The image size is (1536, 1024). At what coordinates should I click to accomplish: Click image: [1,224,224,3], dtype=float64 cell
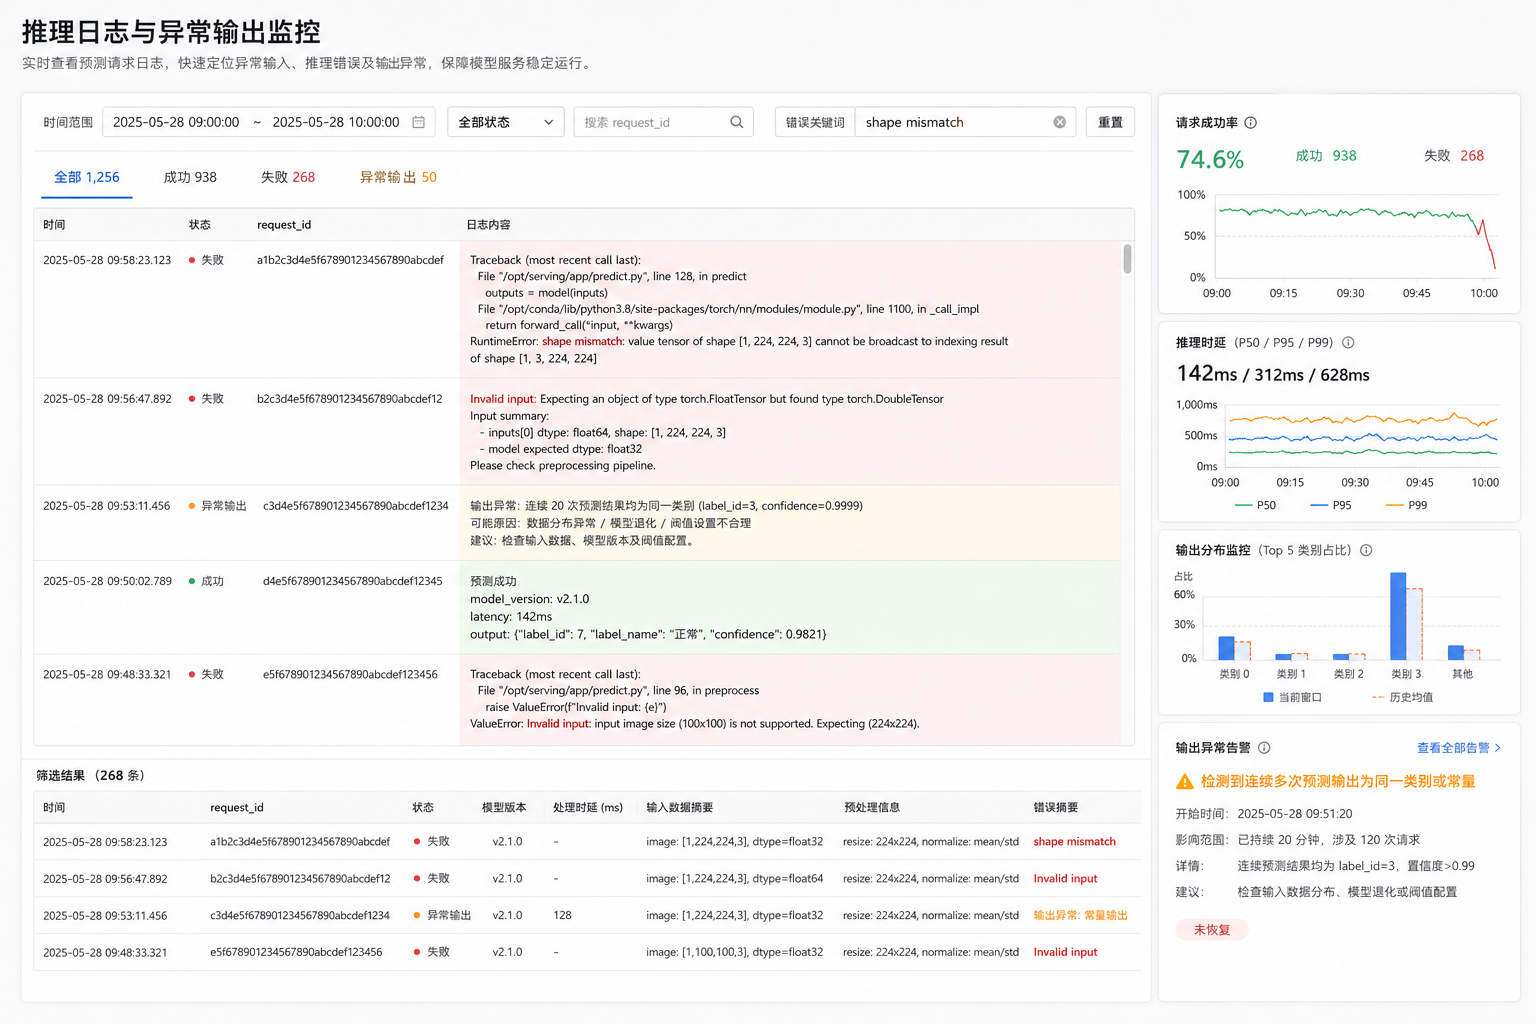tap(734, 879)
